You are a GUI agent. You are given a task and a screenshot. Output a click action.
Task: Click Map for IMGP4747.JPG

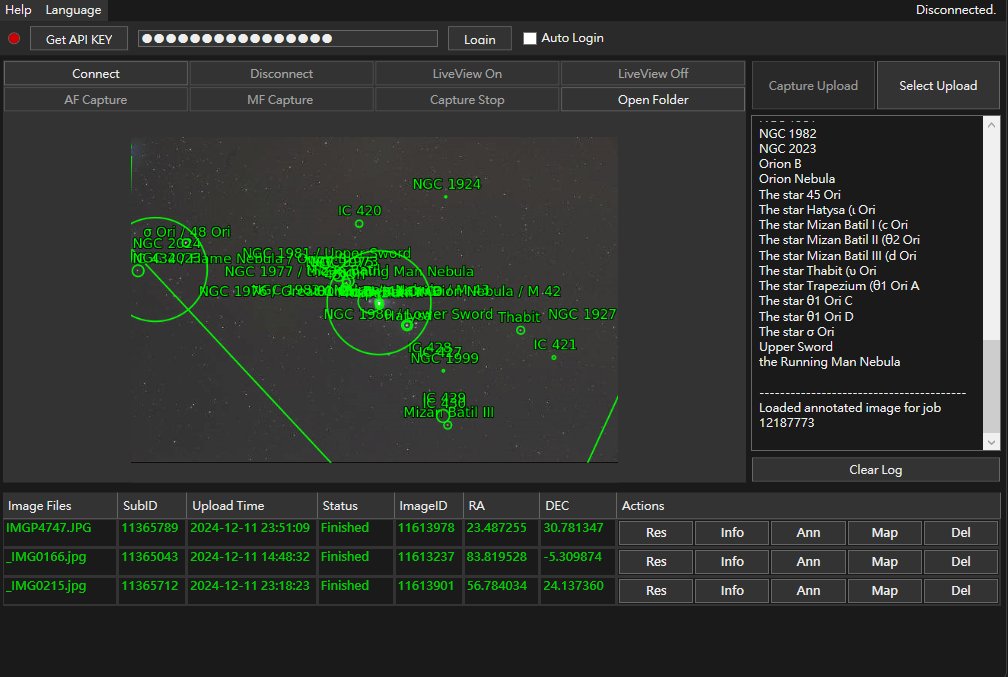[885, 532]
